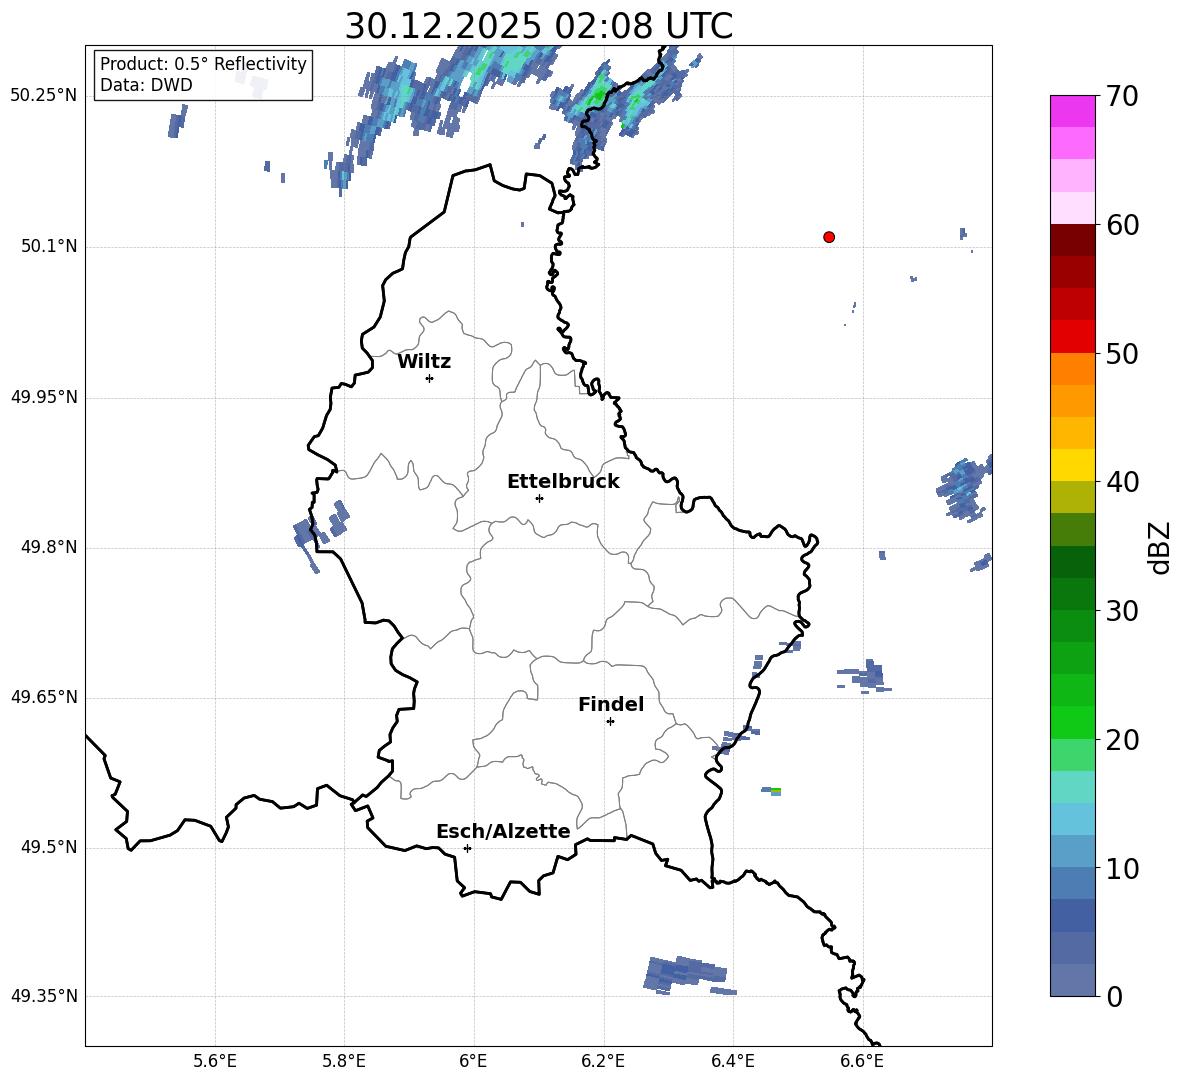Click the 50.1°N latitude label
Viewport: 1184px width, 1081px height.
(x=49, y=247)
